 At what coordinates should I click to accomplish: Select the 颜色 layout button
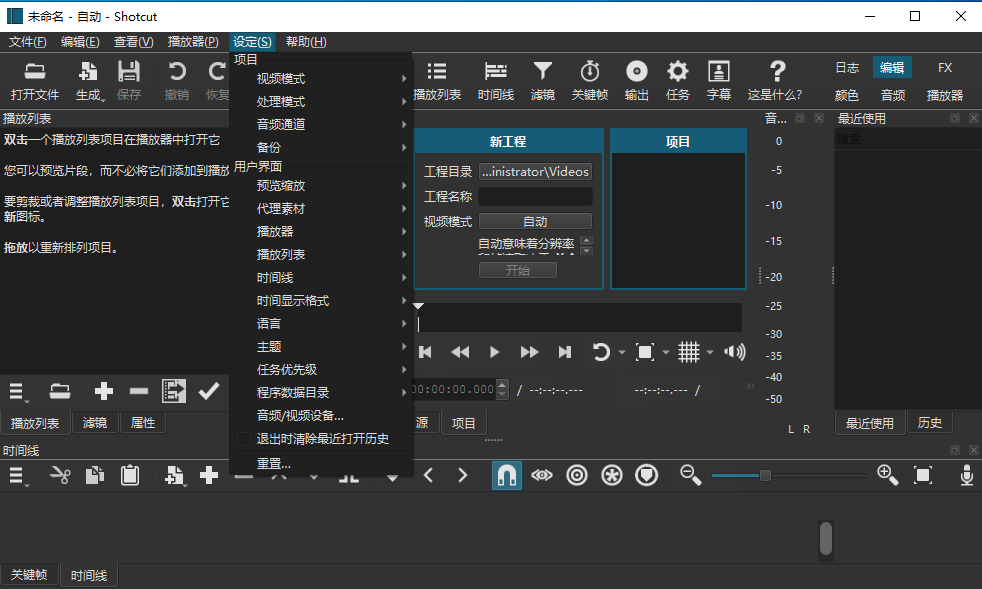pyautogui.click(x=847, y=95)
